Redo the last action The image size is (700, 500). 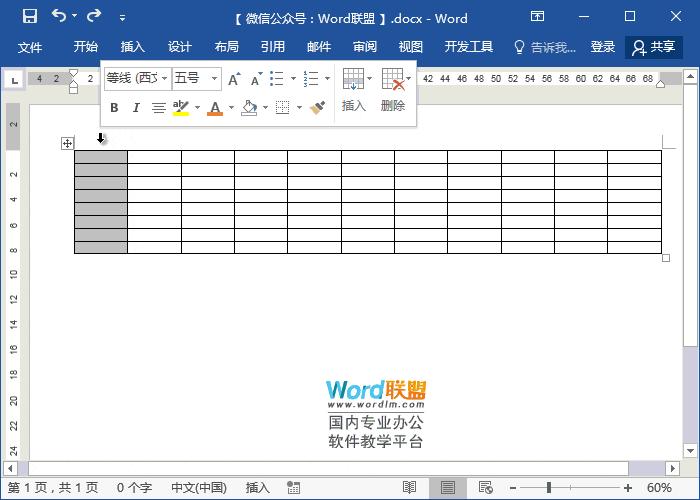pyautogui.click(x=94, y=16)
